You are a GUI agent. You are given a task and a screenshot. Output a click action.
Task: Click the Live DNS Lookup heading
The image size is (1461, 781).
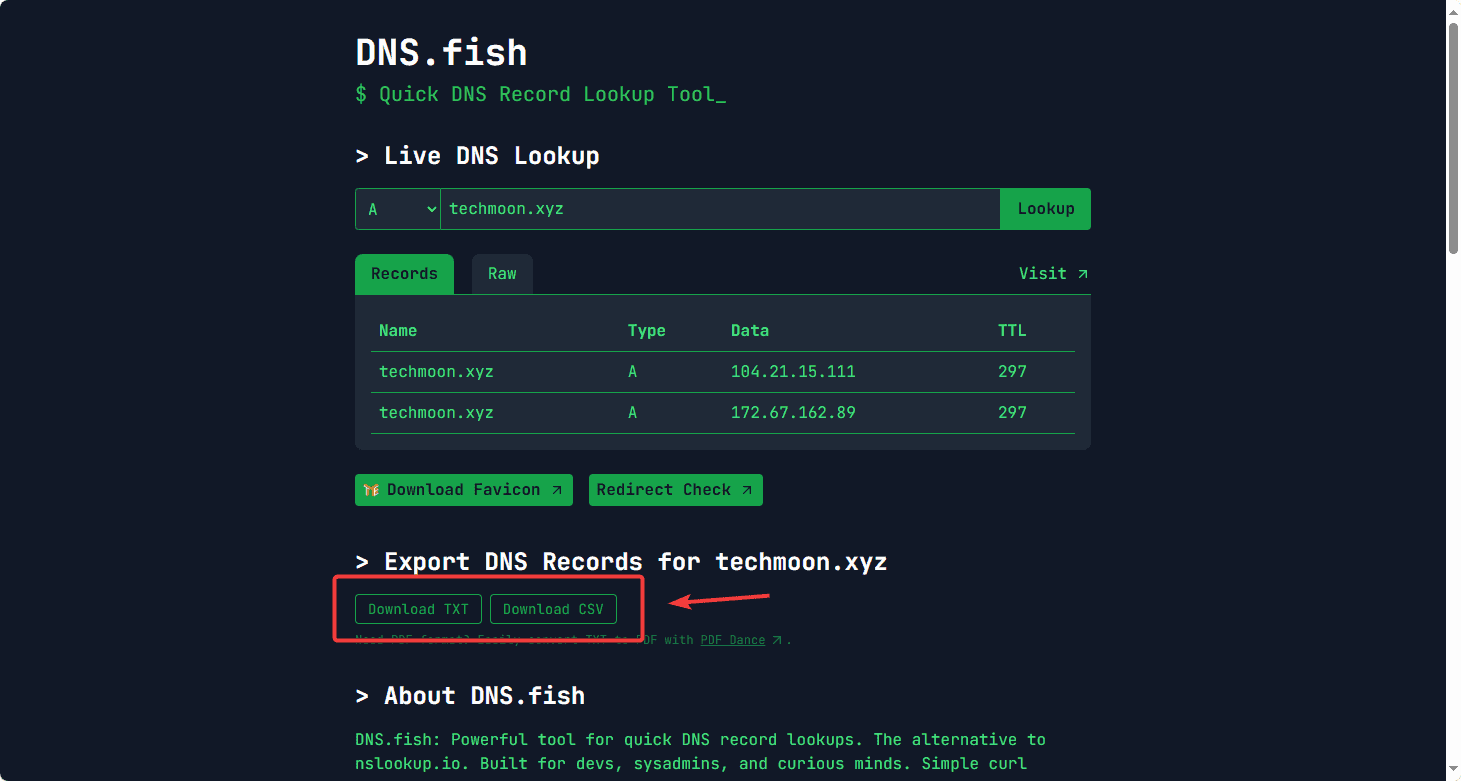477,156
